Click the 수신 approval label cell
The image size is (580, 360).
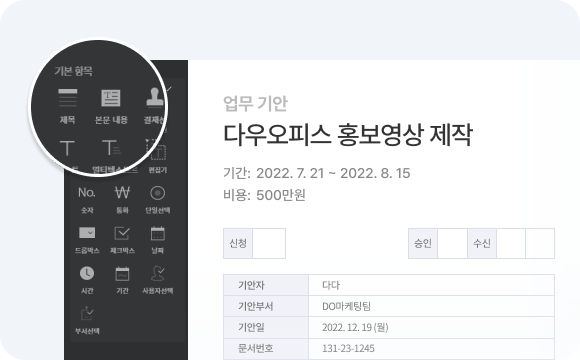coord(482,243)
